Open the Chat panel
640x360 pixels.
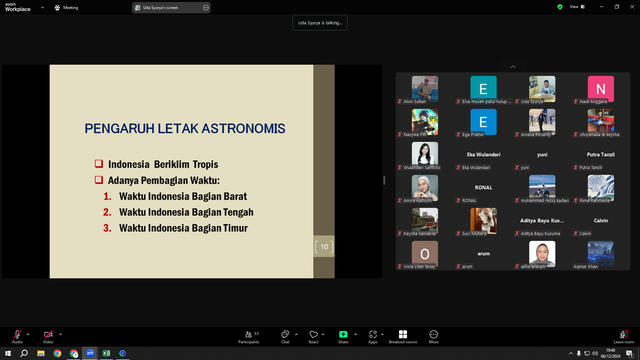pyautogui.click(x=285, y=337)
